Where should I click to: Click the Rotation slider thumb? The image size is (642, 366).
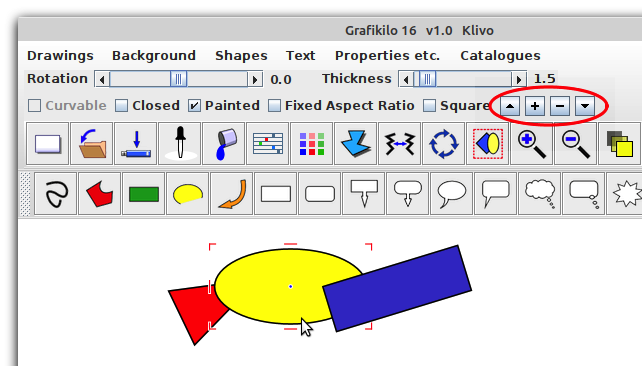[179, 79]
